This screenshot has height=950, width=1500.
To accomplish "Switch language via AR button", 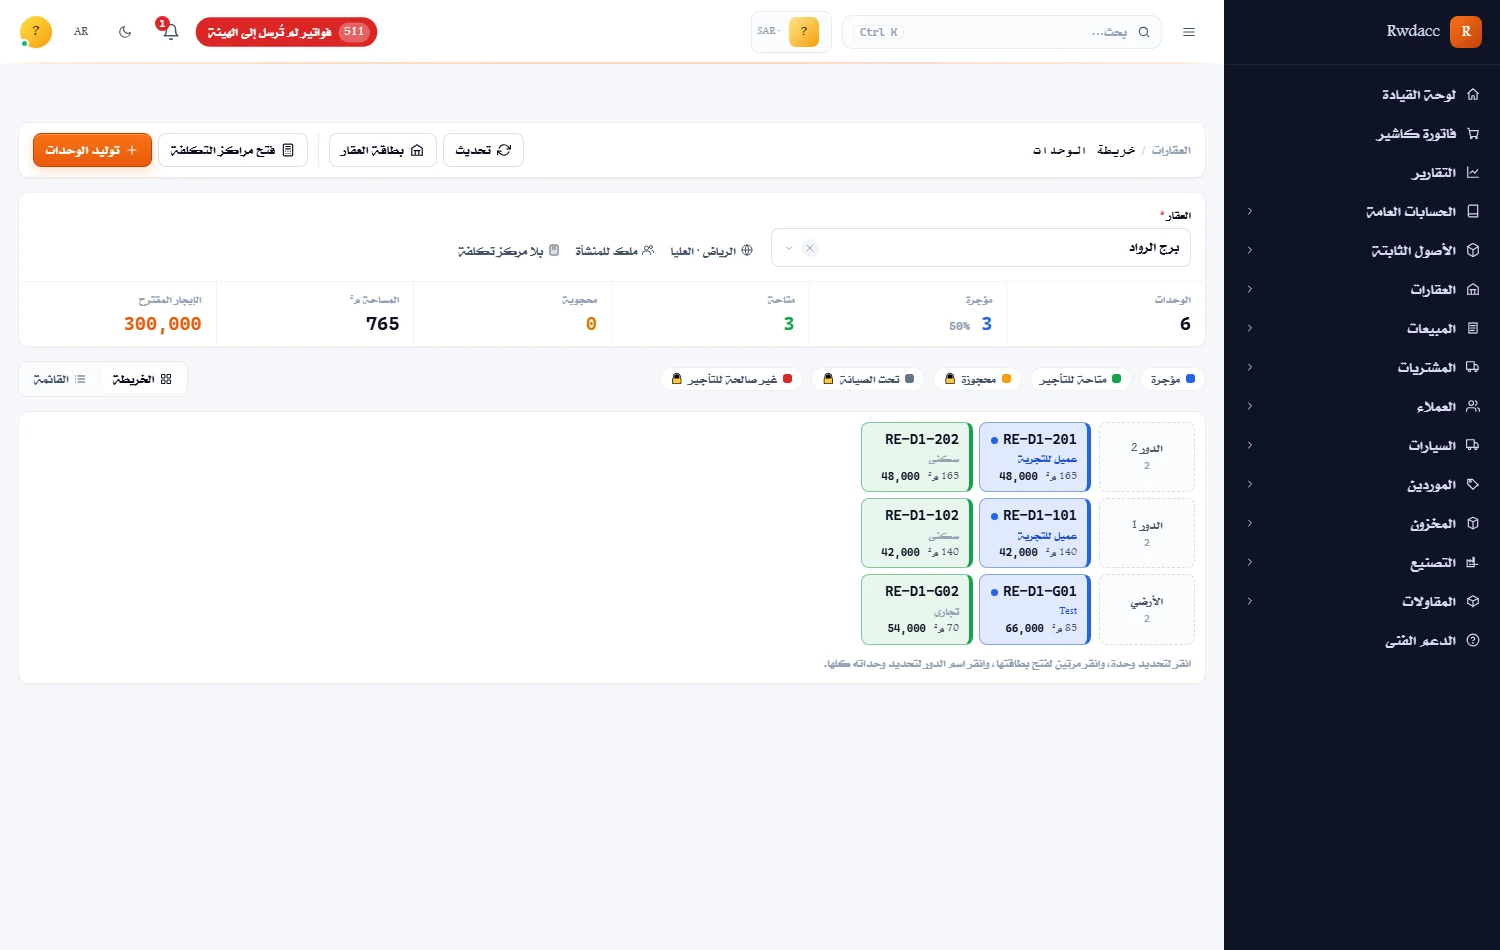I will tap(81, 32).
